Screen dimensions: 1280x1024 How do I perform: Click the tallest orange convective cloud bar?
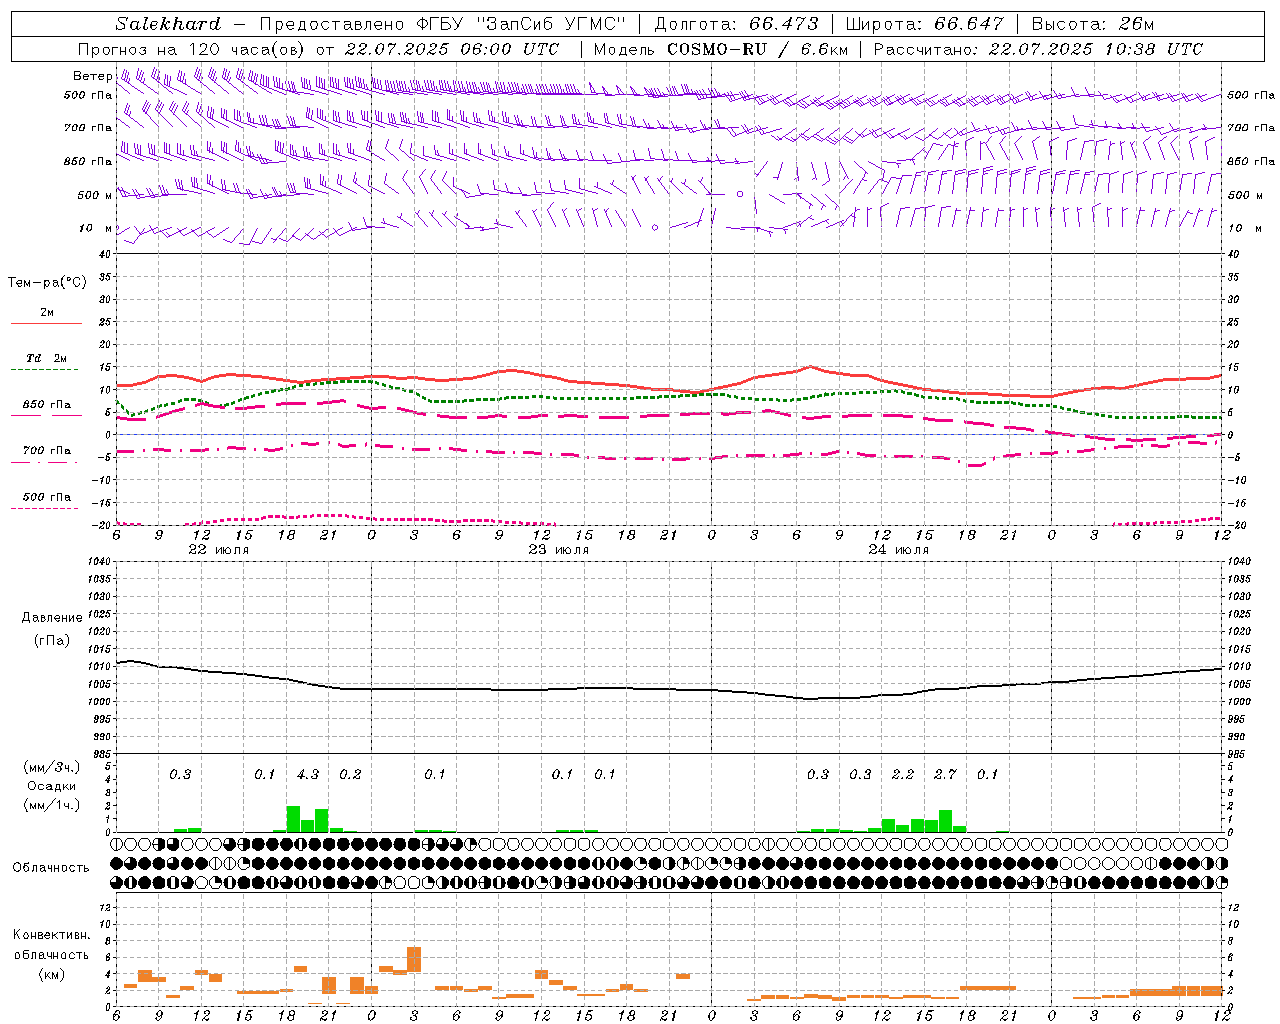click(x=414, y=959)
